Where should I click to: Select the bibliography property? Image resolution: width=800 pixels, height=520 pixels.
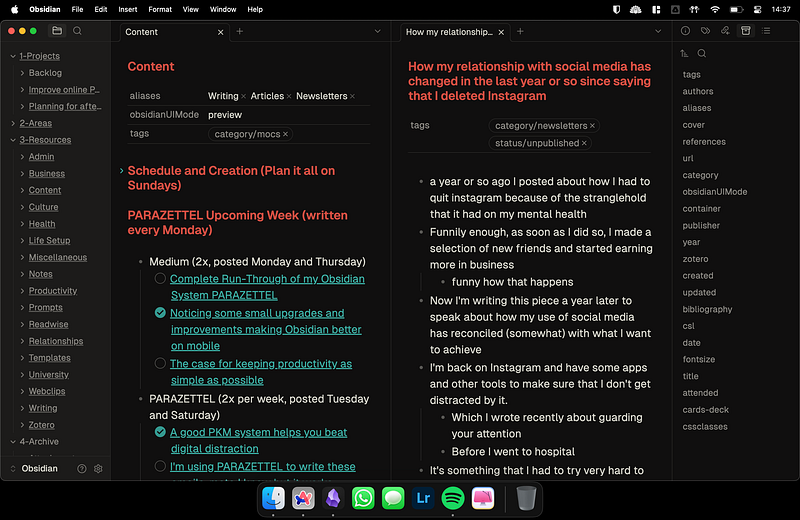(707, 309)
